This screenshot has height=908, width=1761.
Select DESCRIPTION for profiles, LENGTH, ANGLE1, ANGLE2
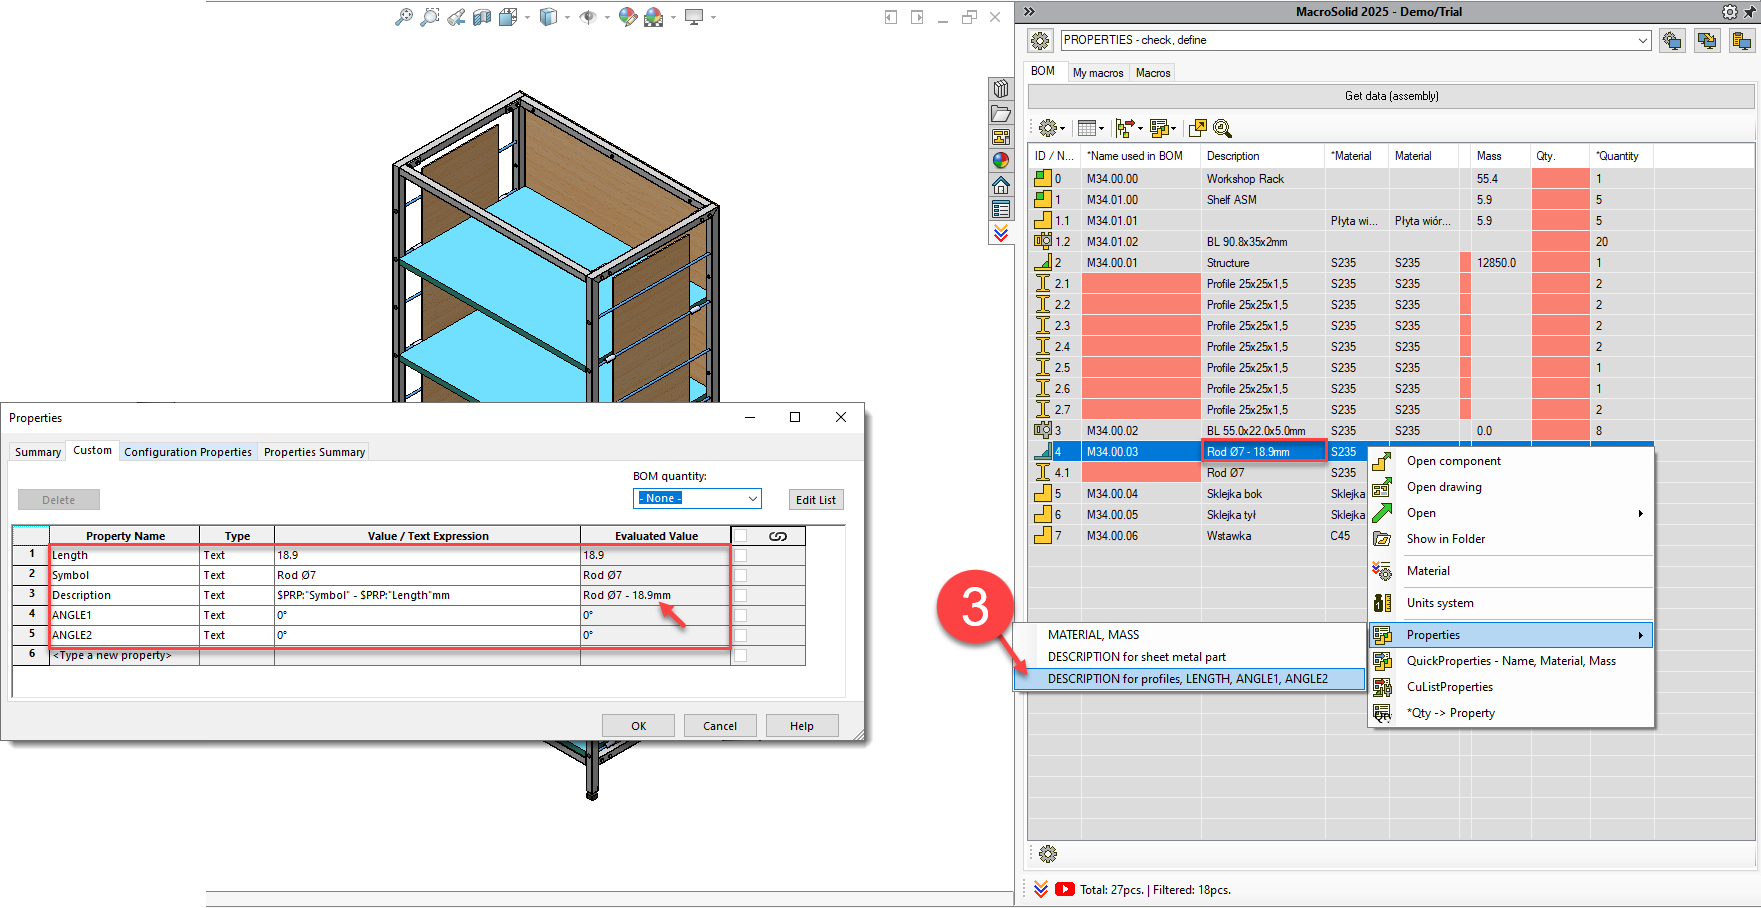pos(1189,679)
